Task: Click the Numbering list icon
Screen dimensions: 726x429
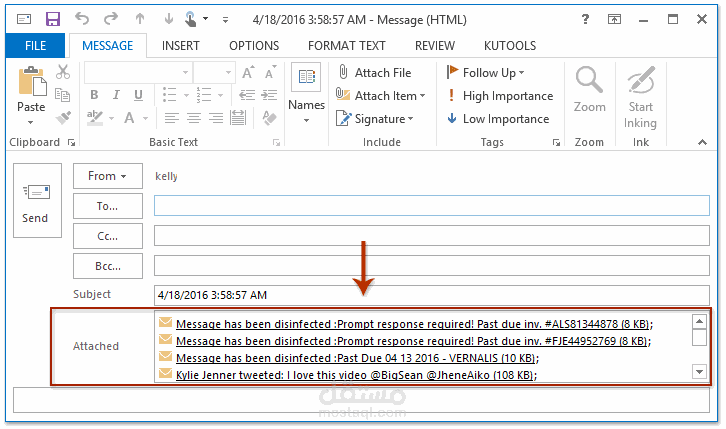Action: coord(203,95)
